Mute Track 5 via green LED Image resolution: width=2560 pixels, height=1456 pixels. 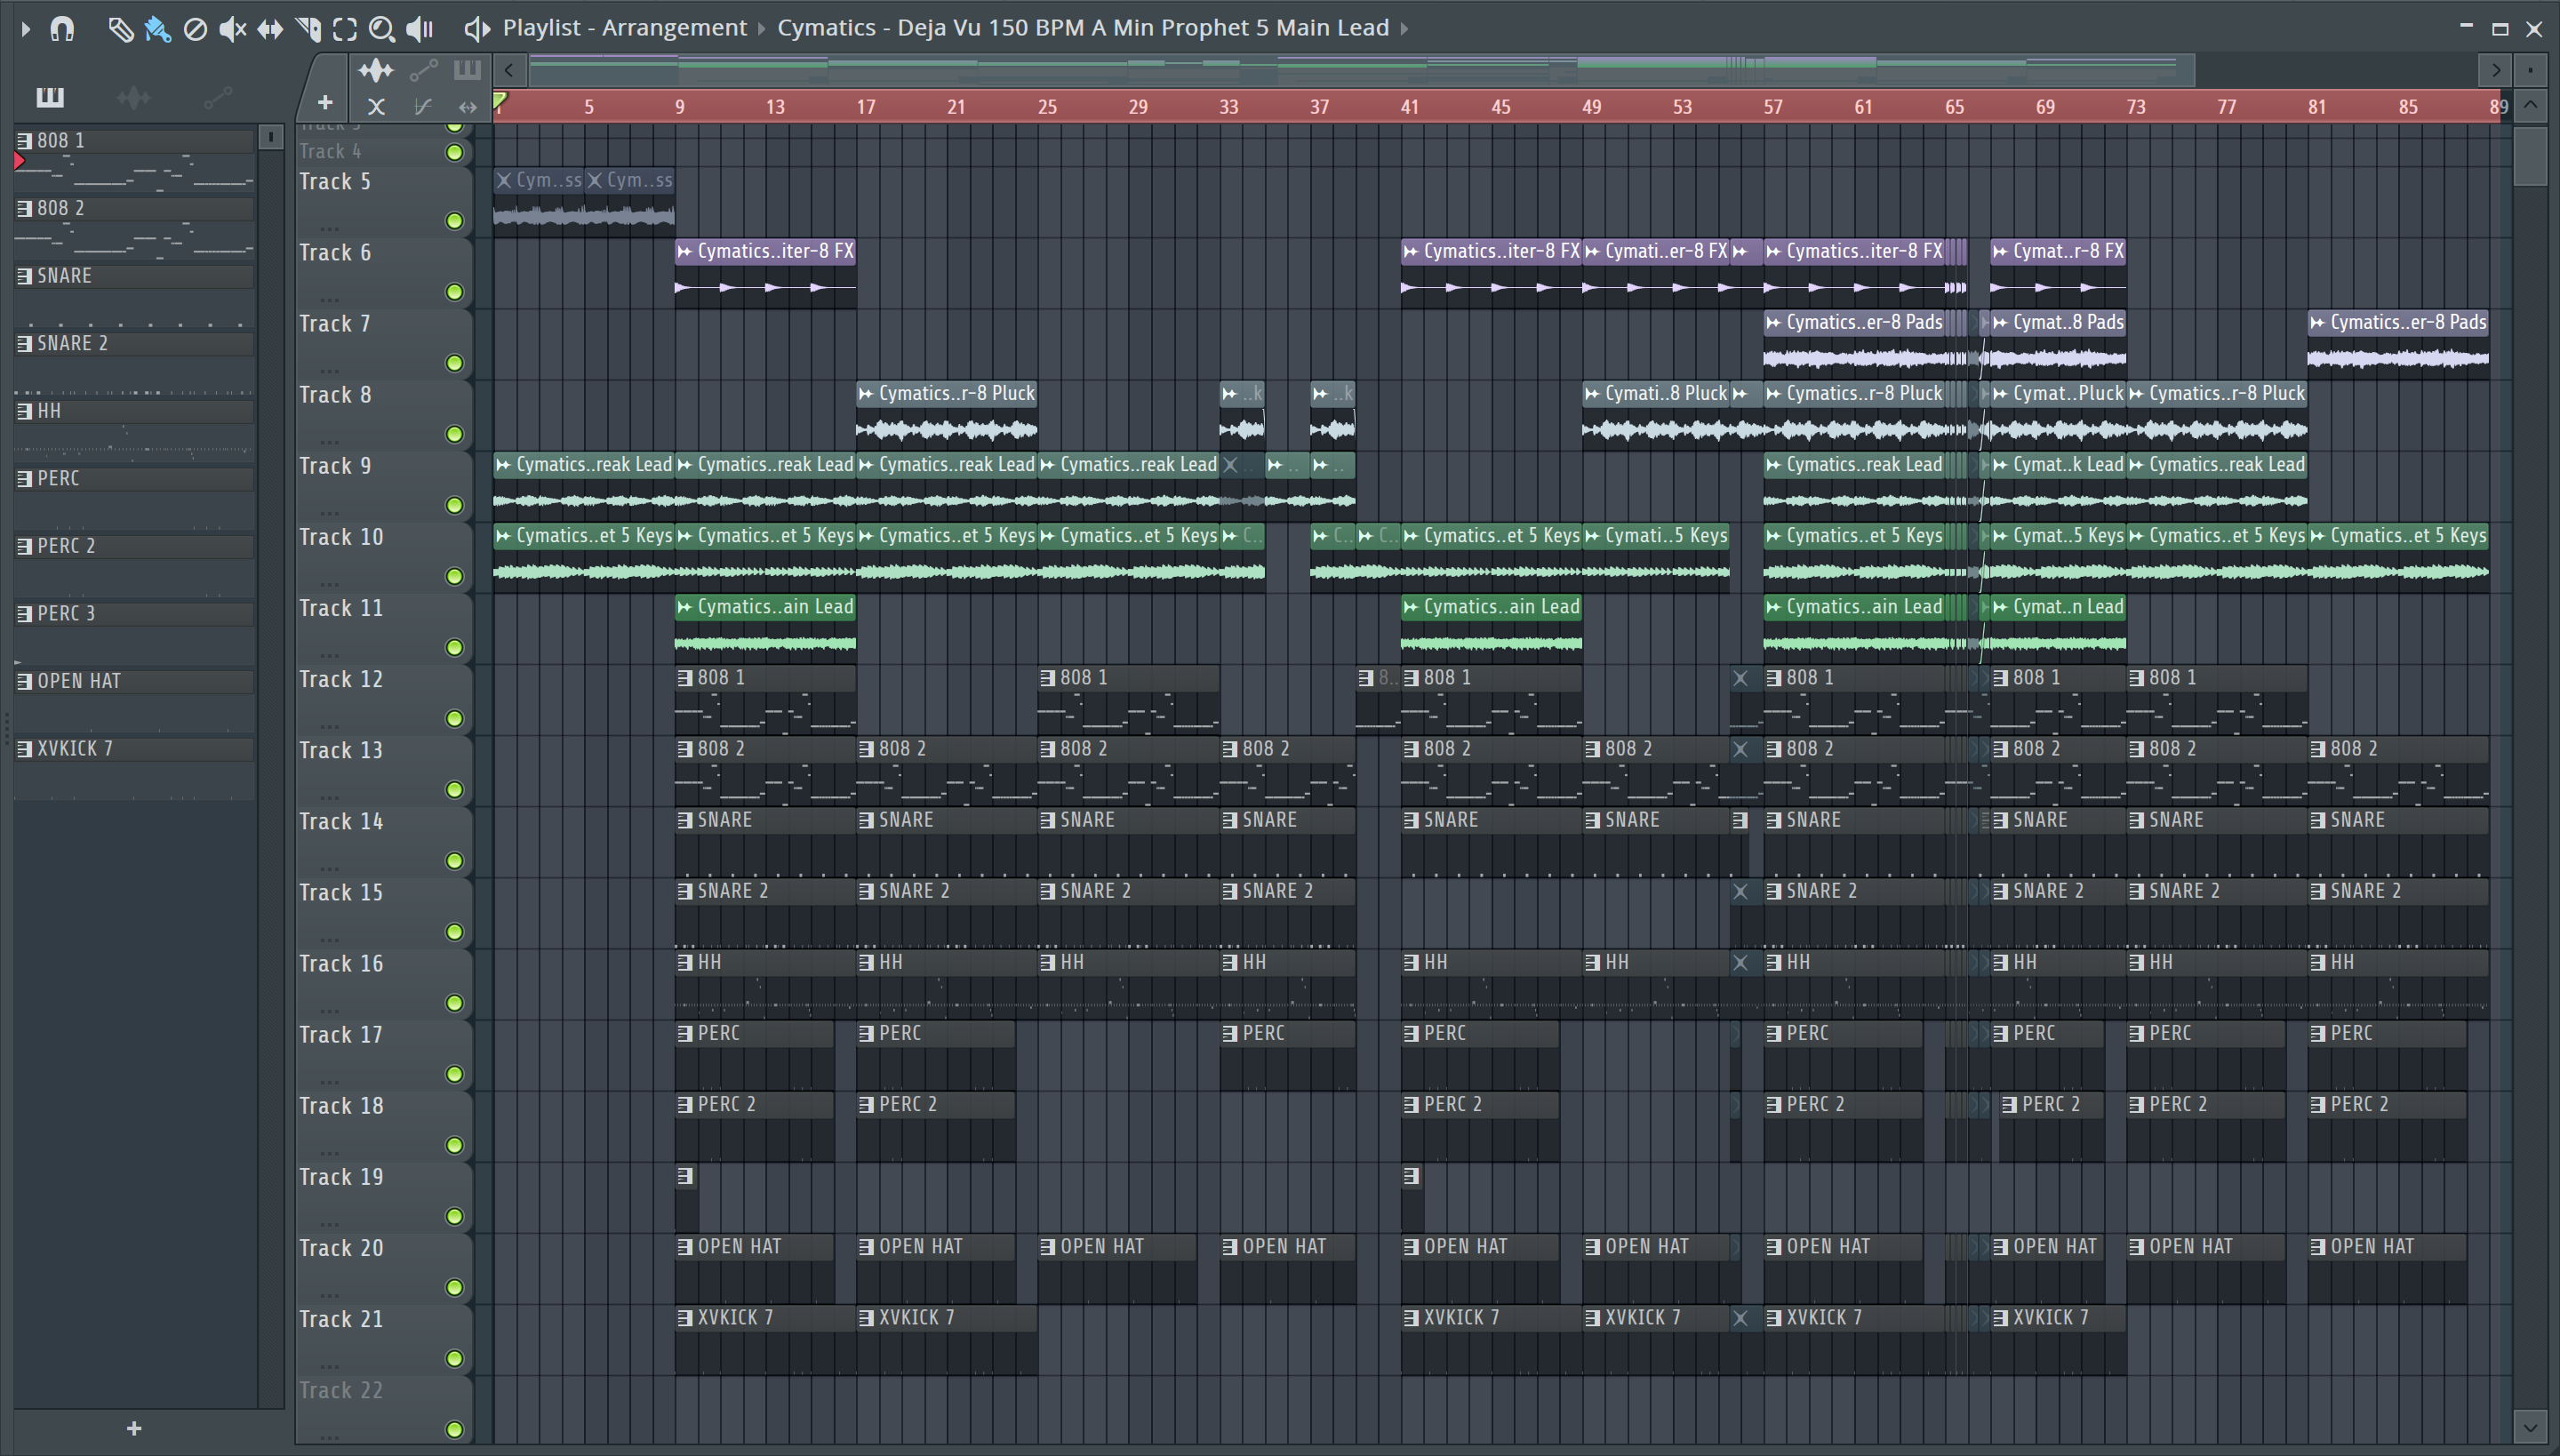coord(455,221)
